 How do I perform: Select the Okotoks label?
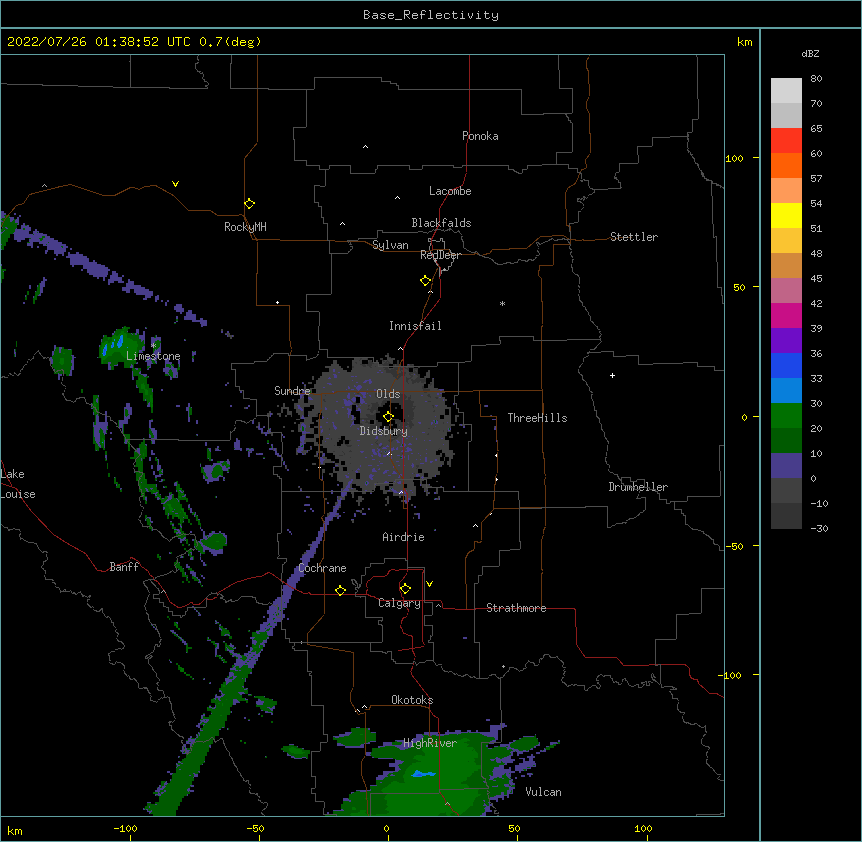coord(412,700)
